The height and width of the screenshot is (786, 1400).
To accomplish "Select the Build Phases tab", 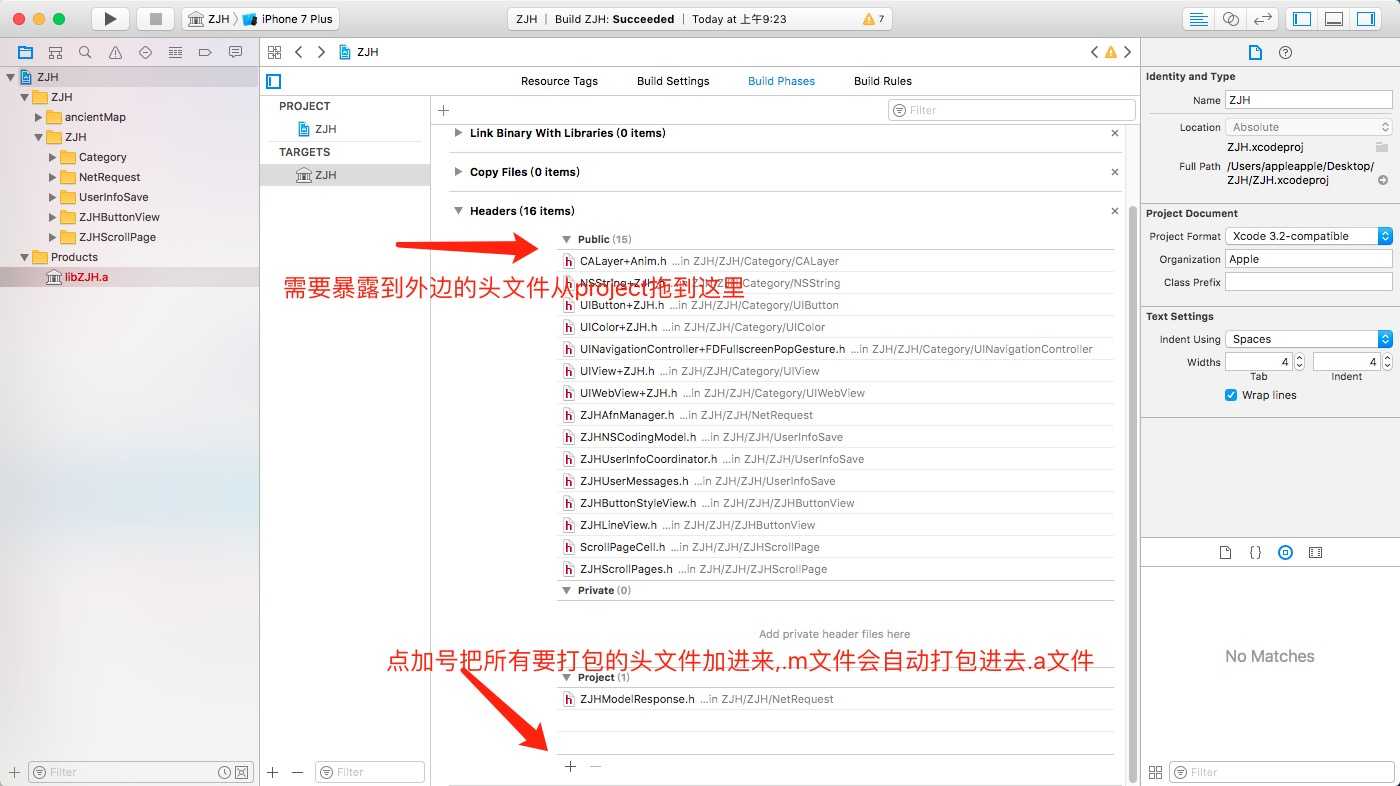I will pyautogui.click(x=781, y=81).
